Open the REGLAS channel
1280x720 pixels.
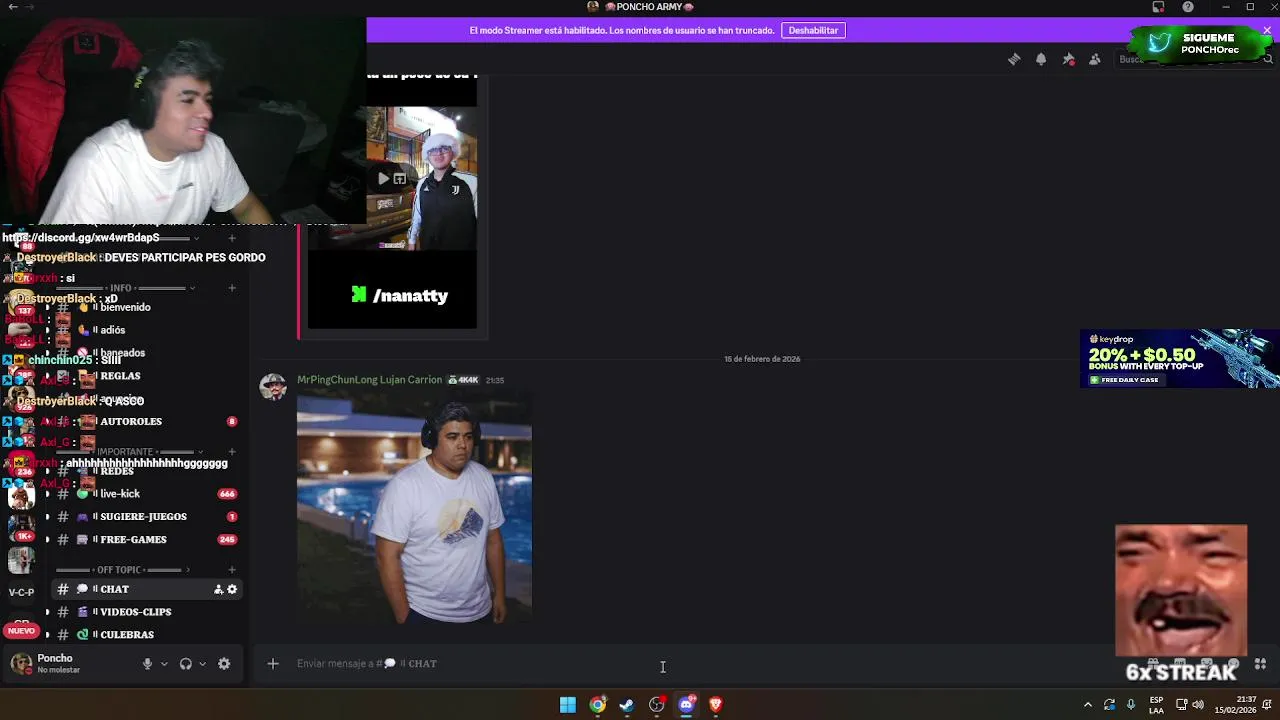point(145,376)
